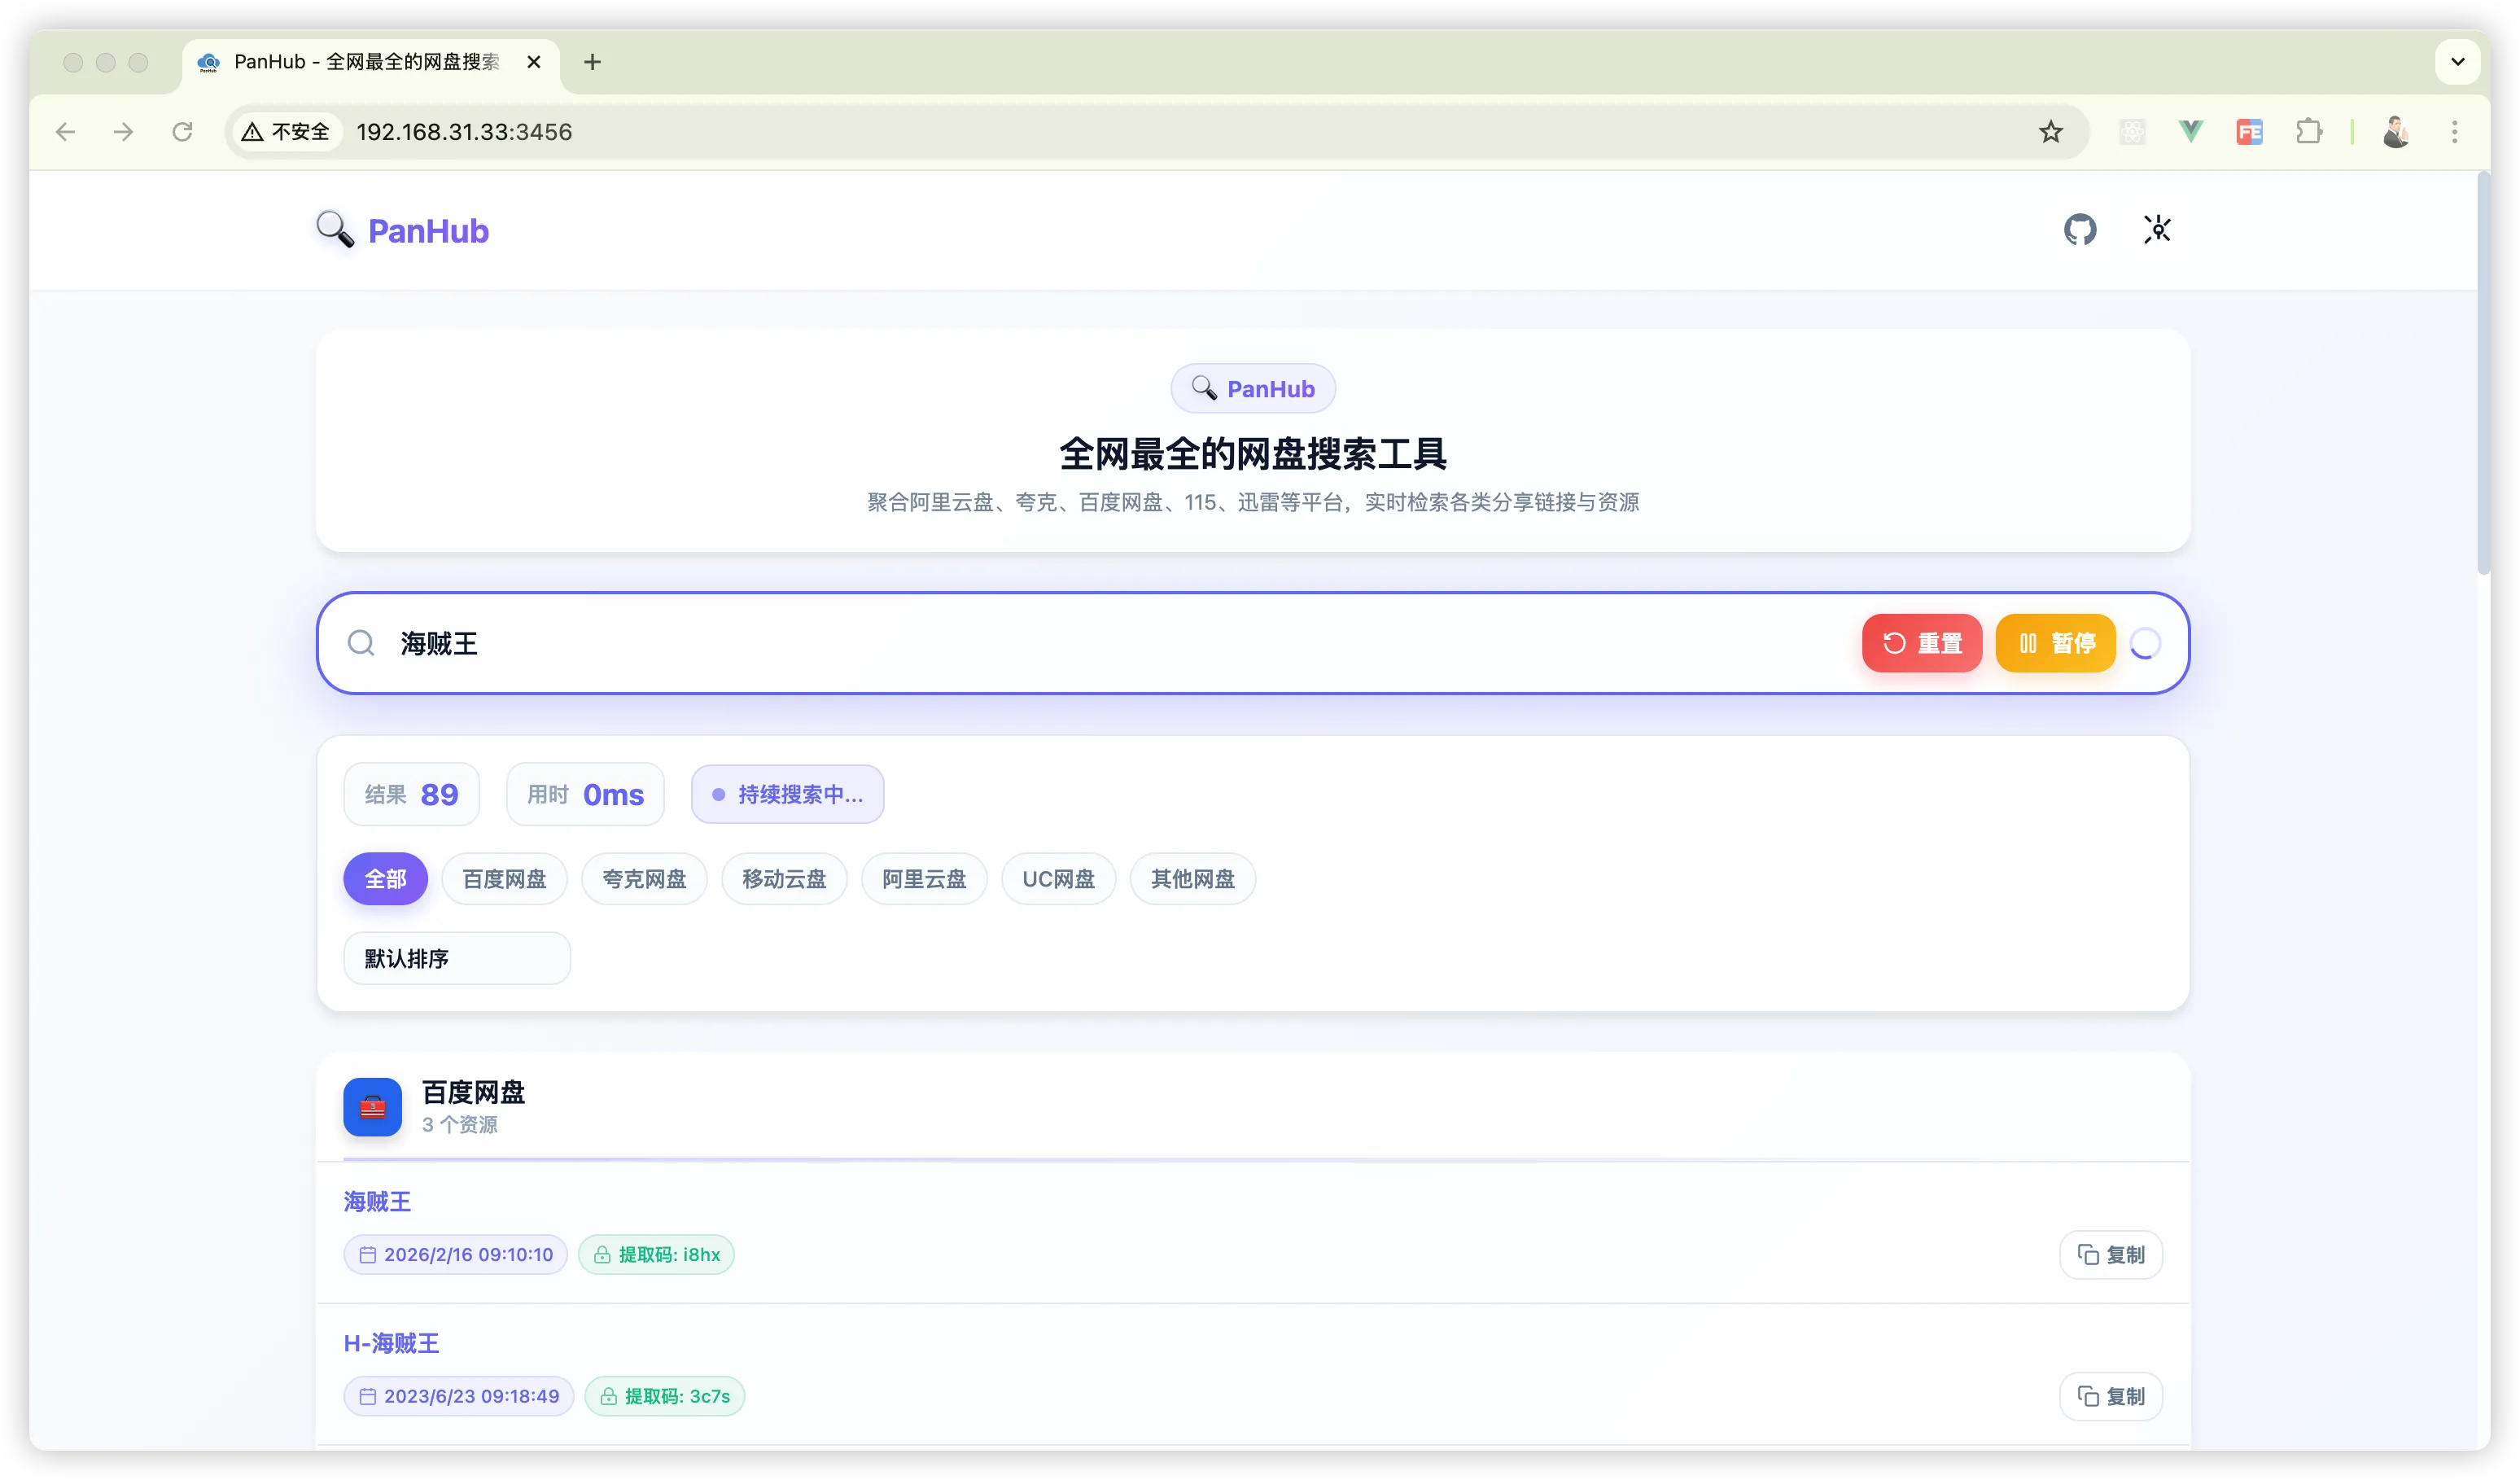Viewport: 2520px width, 1480px height.
Task: Copy the H-海贼王 resource link
Action: 2111,1396
